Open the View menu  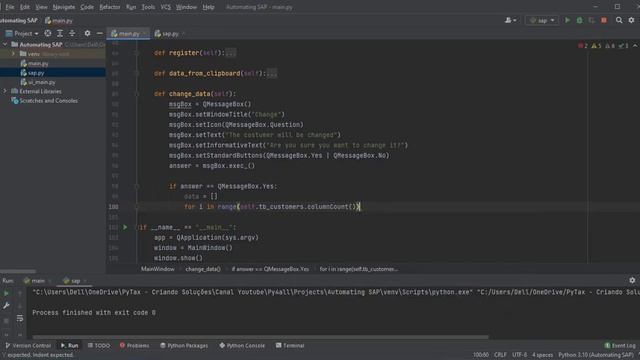pyautogui.click(x=41, y=7)
